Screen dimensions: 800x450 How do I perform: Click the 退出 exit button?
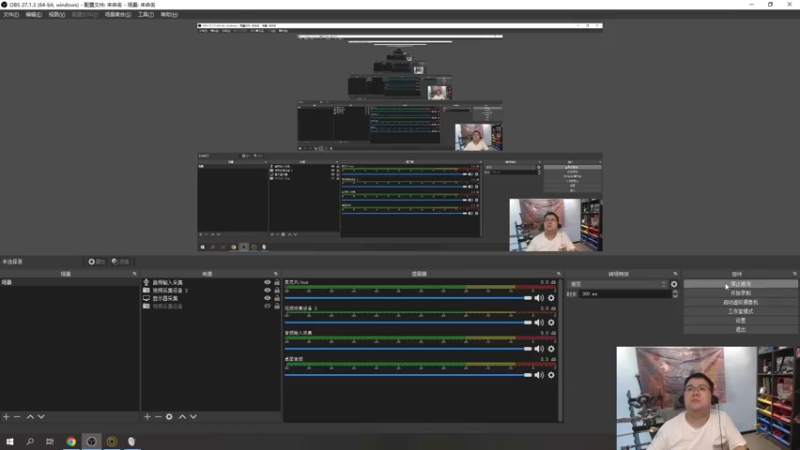point(740,330)
